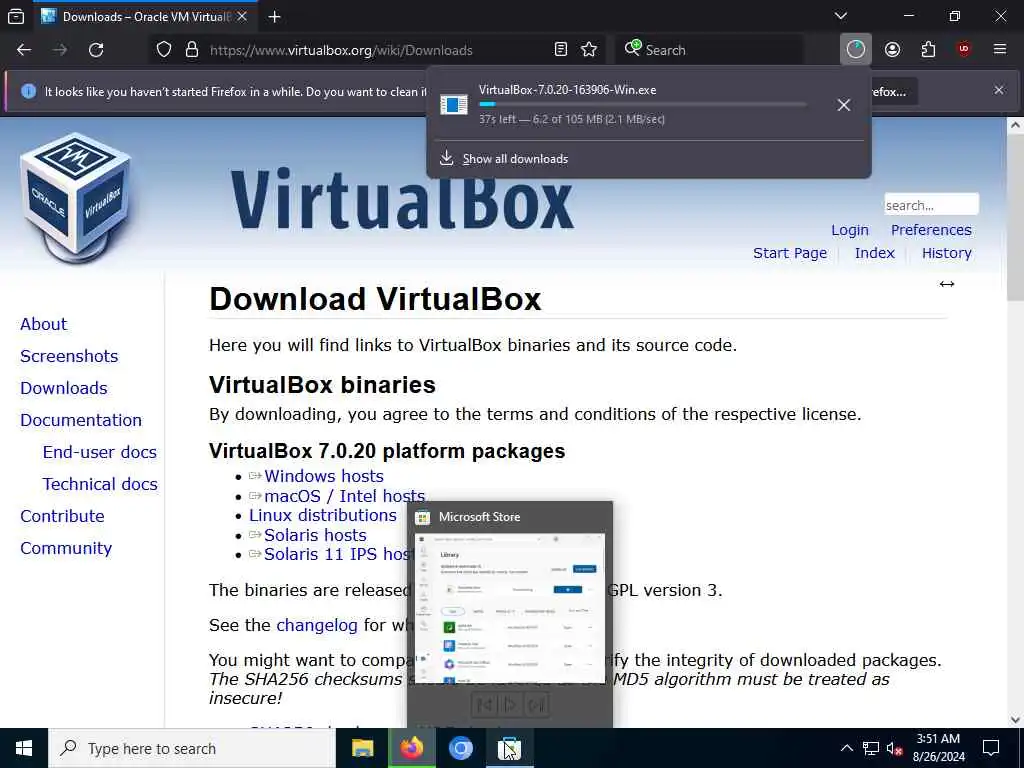This screenshot has width=1024, height=768.
Task: Open a new browser tab
Action: click(x=274, y=16)
